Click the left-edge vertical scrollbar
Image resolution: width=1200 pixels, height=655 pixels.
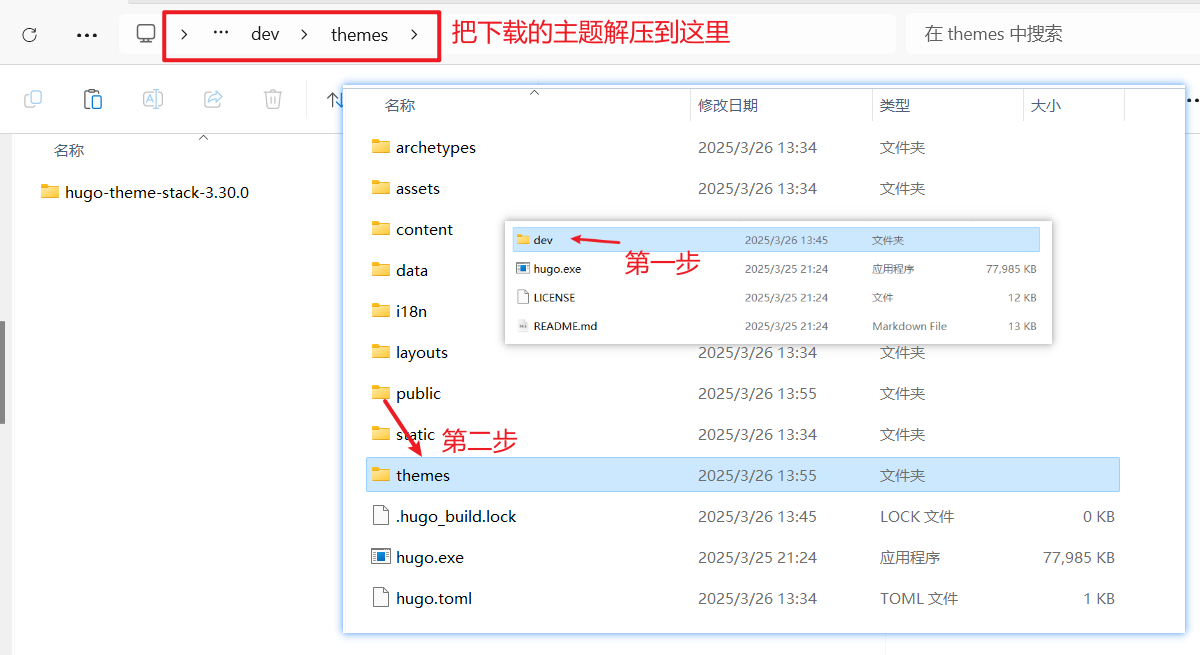tap(3, 372)
